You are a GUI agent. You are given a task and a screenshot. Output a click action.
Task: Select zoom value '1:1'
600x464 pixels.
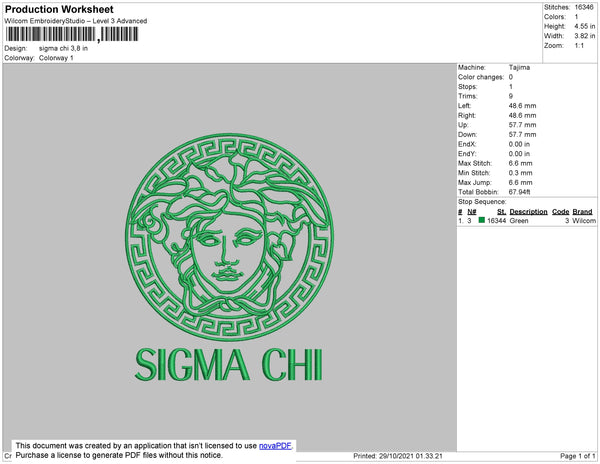(x=579, y=46)
